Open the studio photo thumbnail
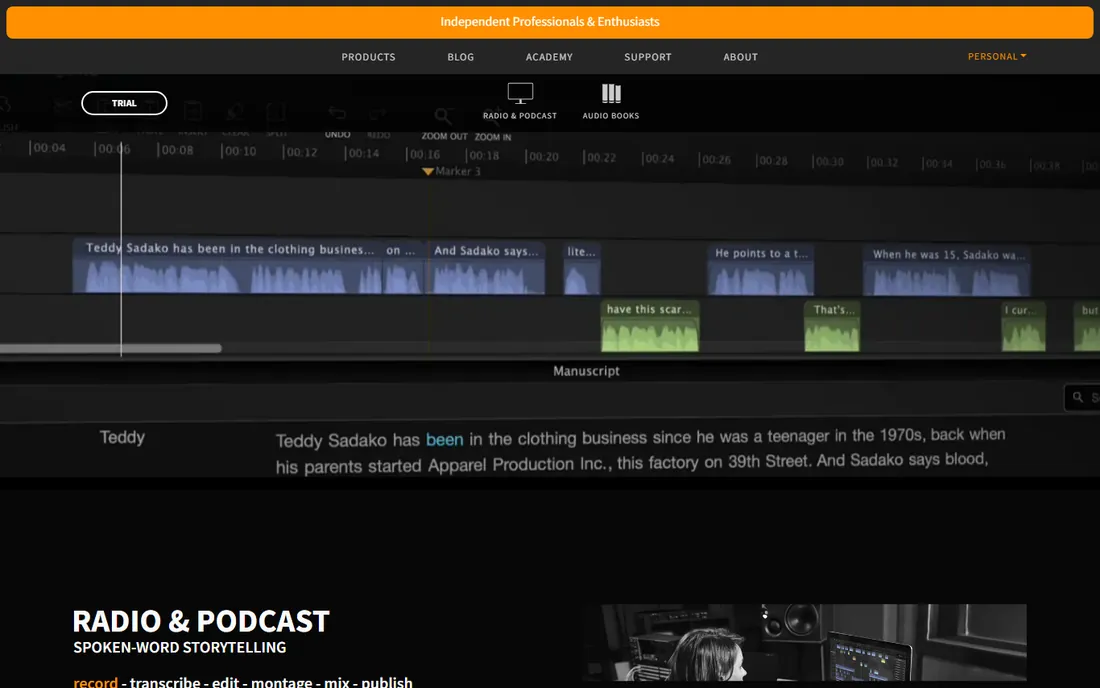 click(804, 642)
